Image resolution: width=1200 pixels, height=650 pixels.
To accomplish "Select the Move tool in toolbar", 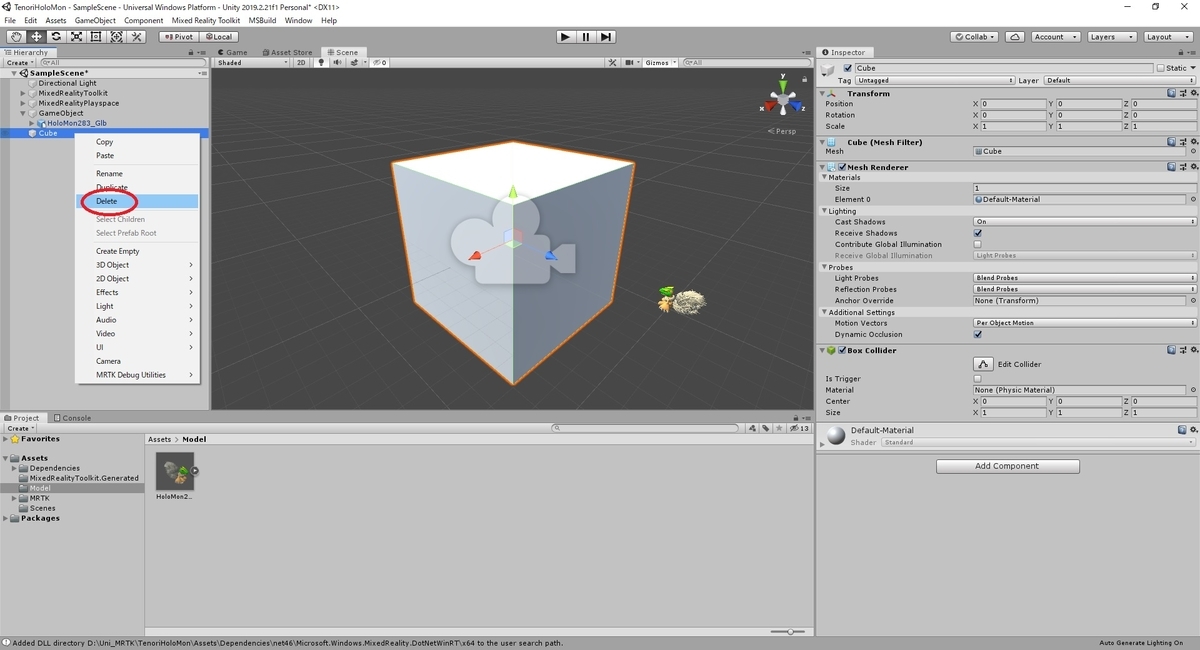I will (x=36, y=37).
